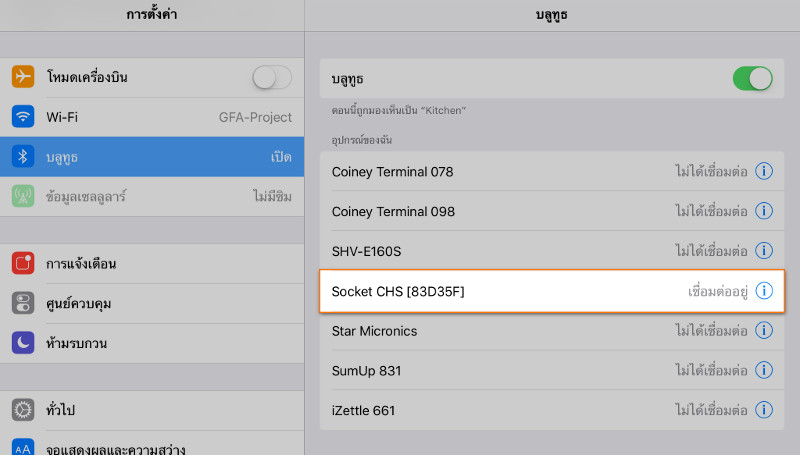The height and width of the screenshot is (455, 800).
Task: Tap the General gear icon
Action: click(23, 410)
